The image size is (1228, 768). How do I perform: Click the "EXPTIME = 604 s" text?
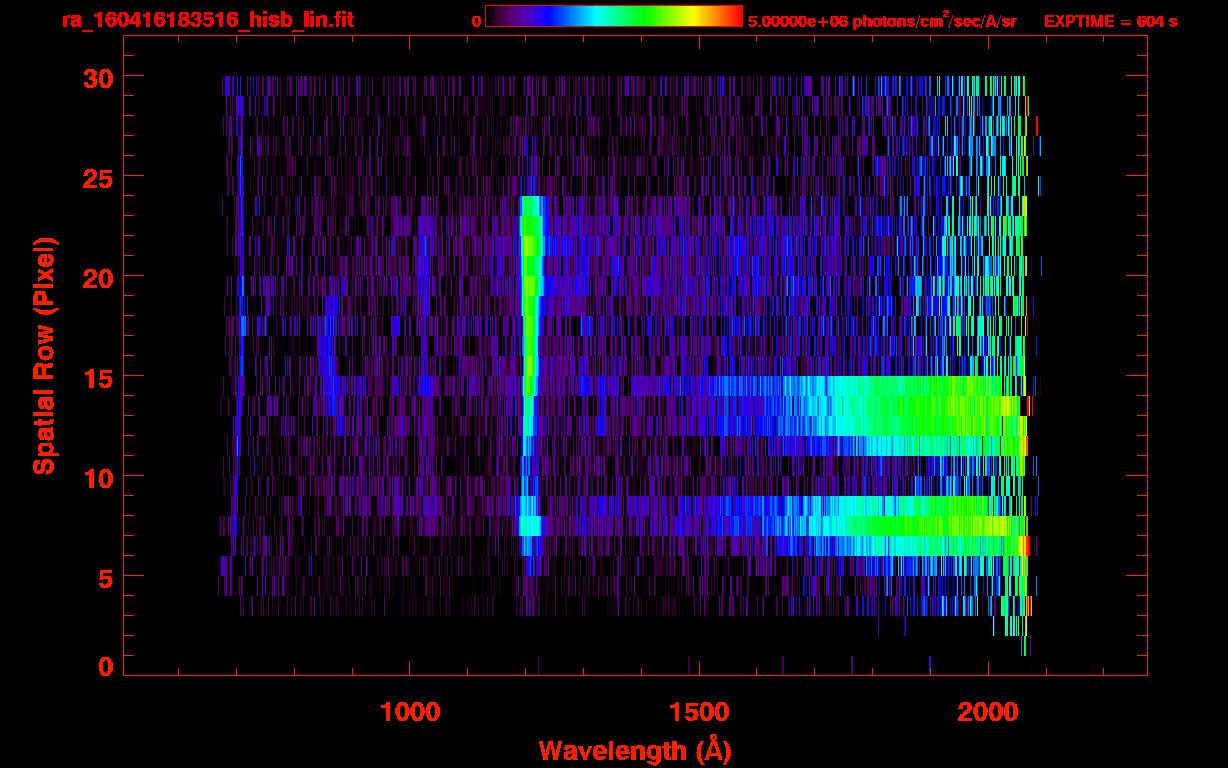[1110, 21]
